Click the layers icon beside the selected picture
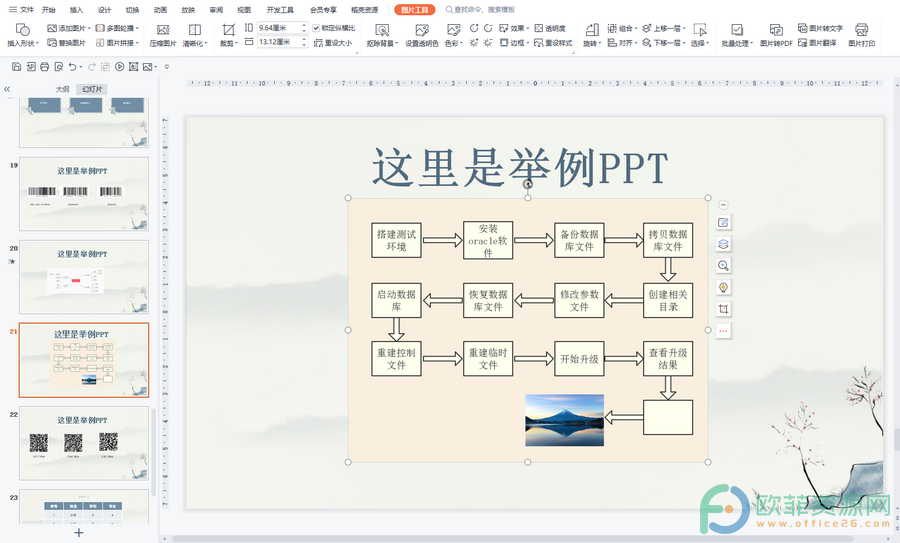The width and height of the screenshot is (900, 543). (723, 244)
